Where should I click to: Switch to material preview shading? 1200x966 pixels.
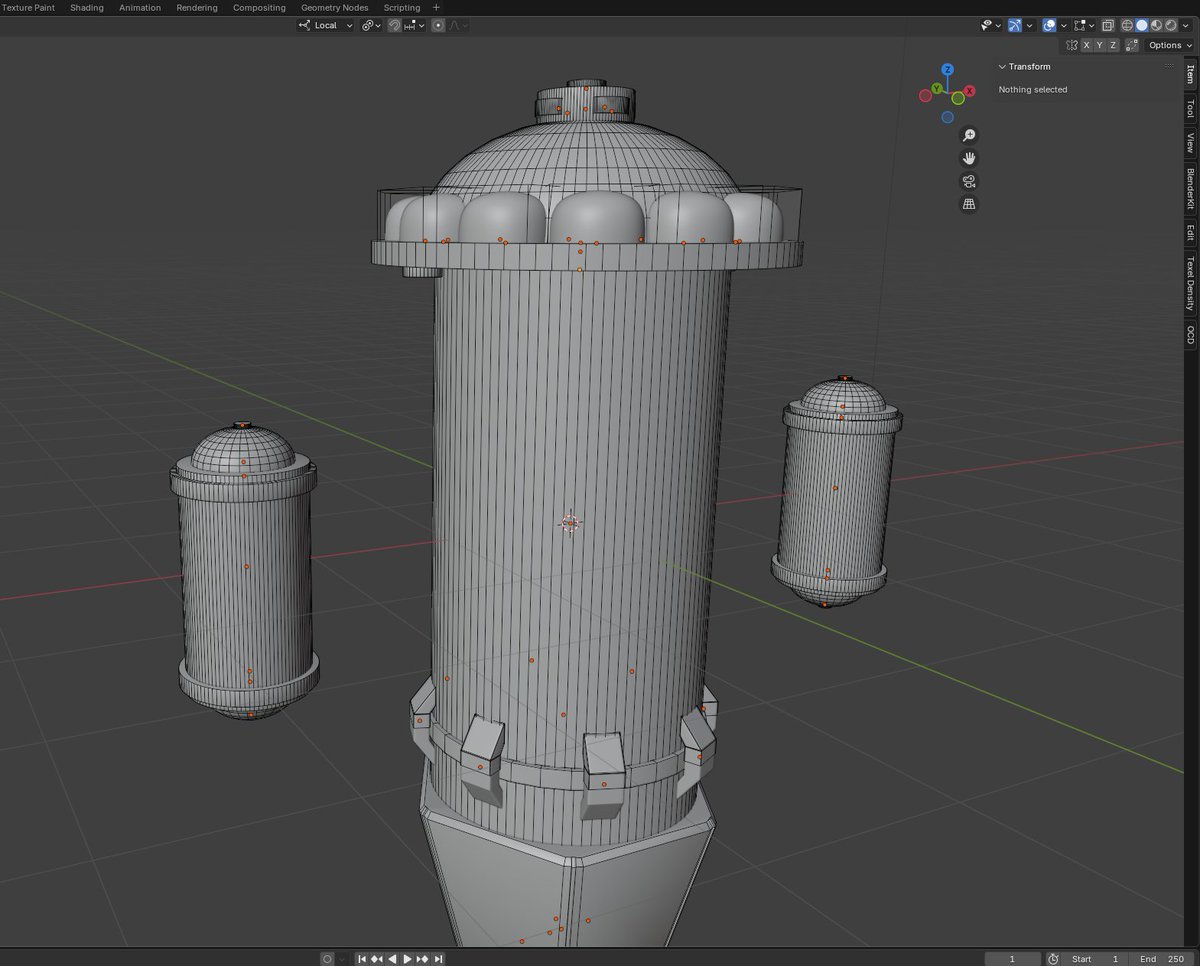[x=1156, y=25]
